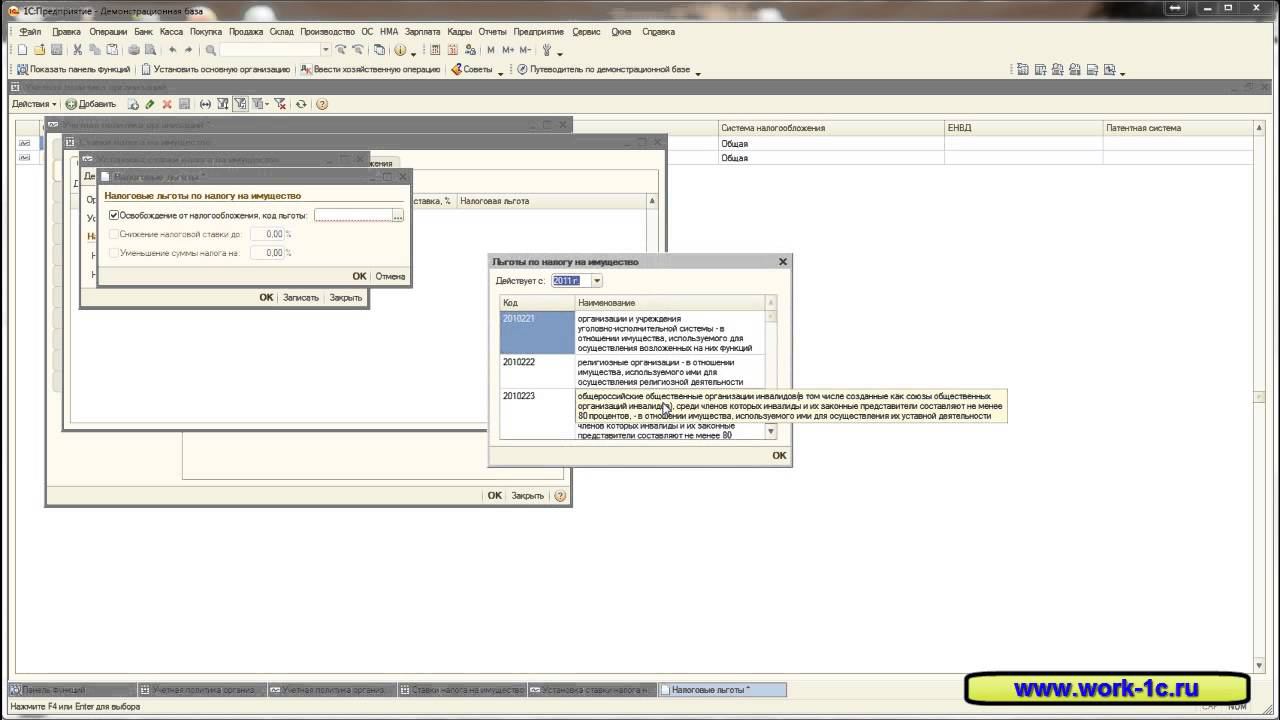This screenshot has width=1280, height=720.
Task: Click the date interval icon in list toolbar
Action: pos(205,104)
